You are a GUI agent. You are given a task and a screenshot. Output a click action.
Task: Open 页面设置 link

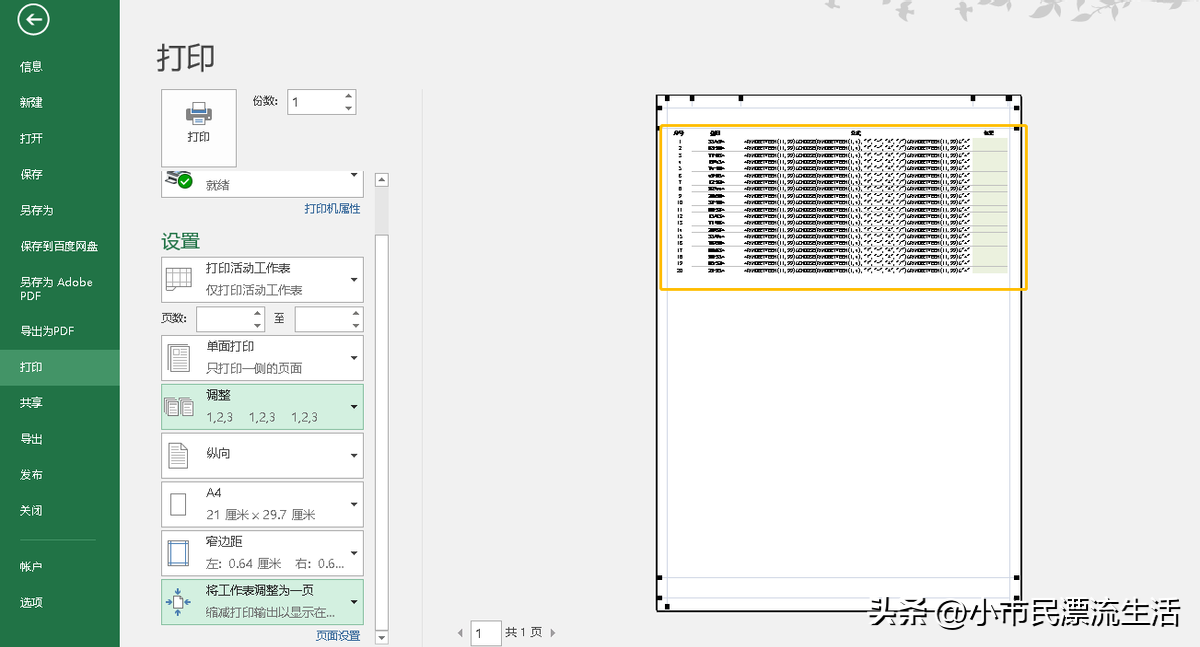coord(338,636)
